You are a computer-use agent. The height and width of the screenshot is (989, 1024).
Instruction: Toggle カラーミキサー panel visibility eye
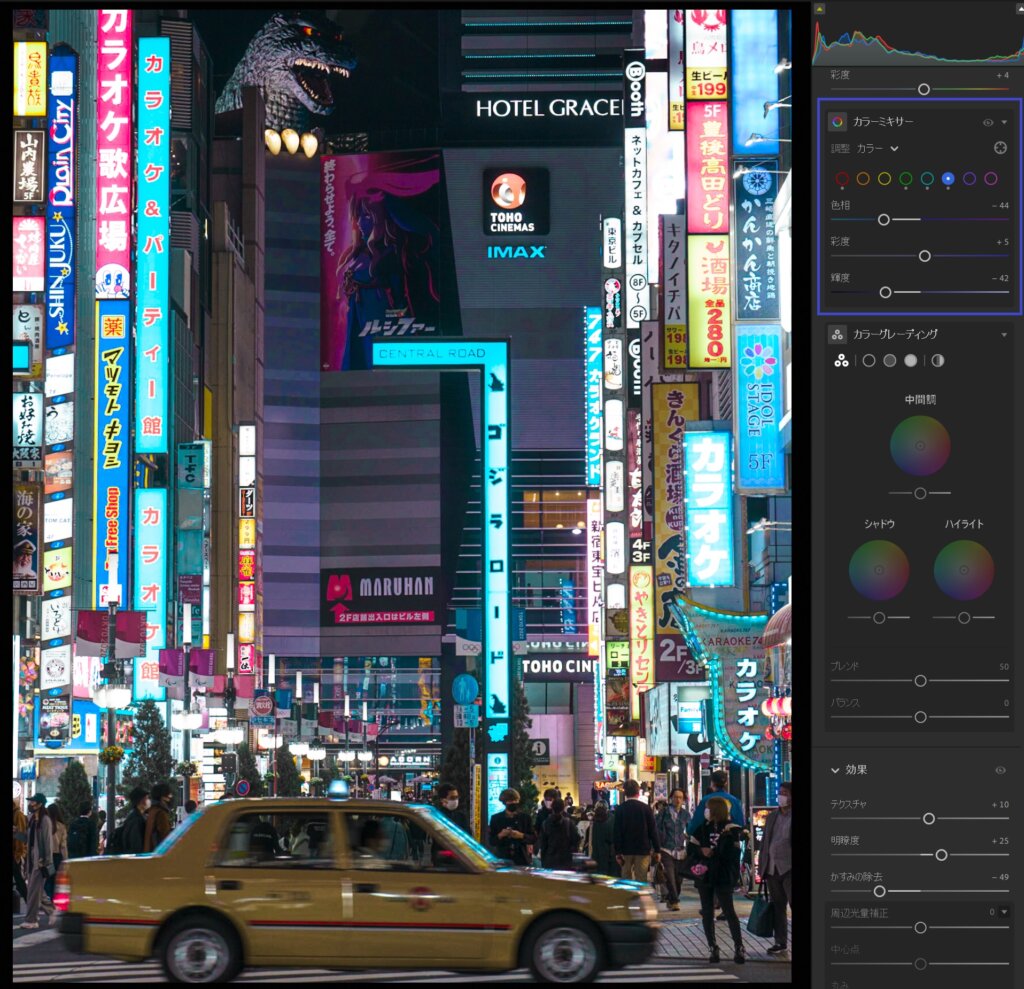[988, 122]
